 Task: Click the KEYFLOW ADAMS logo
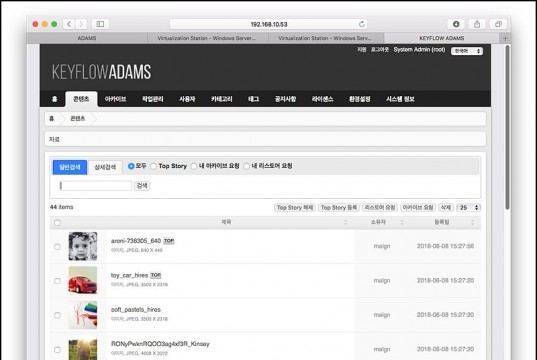point(101,72)
